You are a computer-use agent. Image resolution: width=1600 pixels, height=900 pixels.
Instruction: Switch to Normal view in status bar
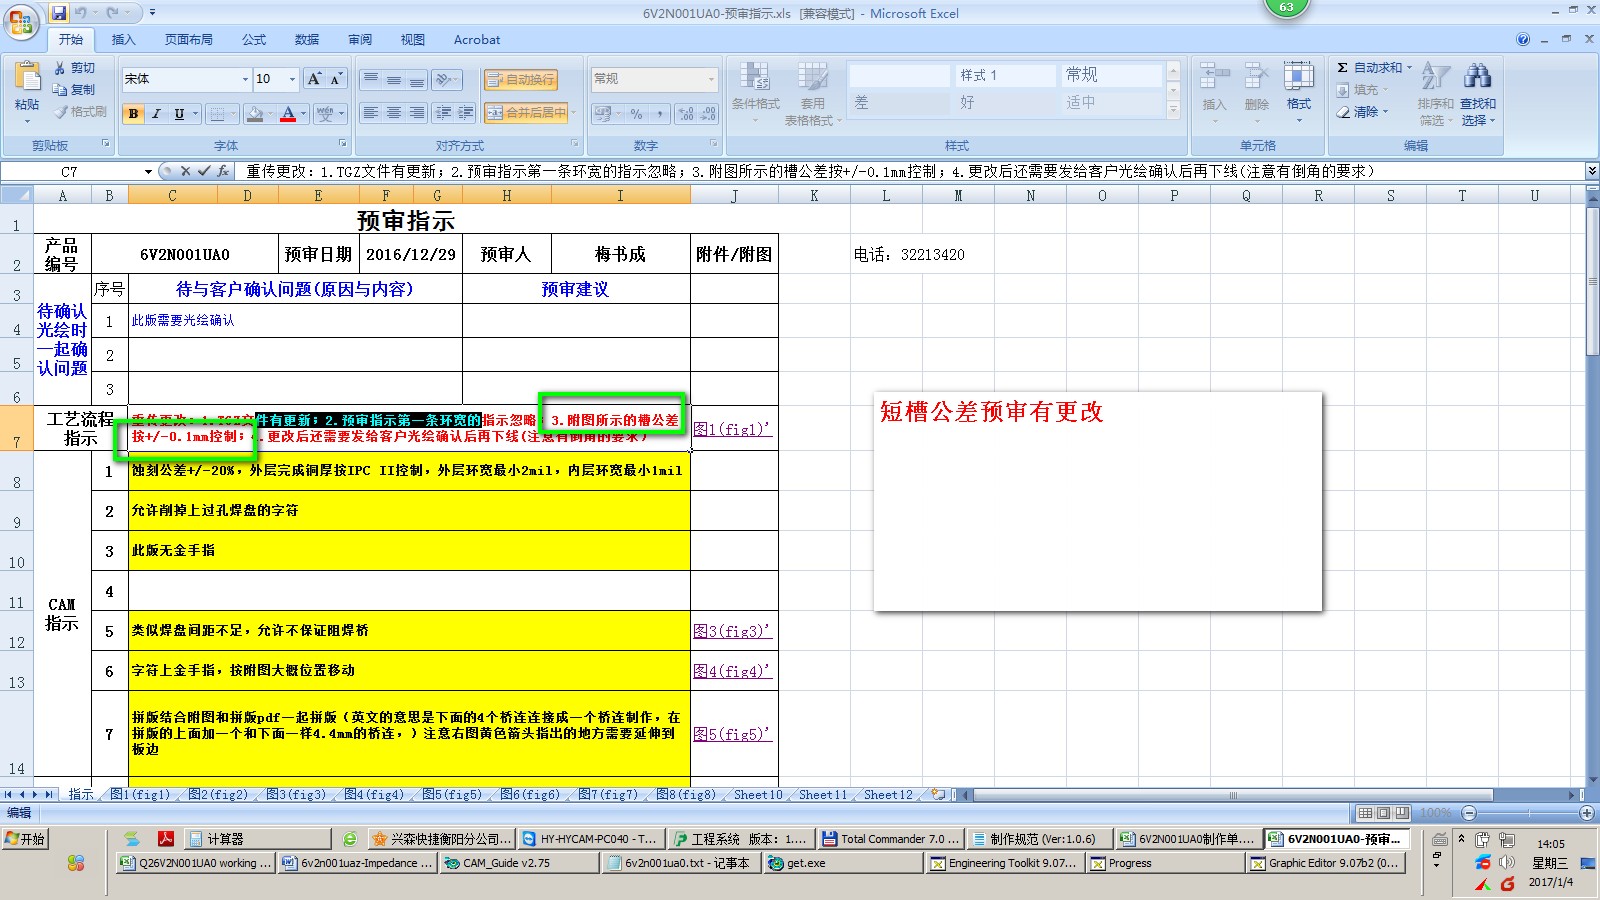1365,813
